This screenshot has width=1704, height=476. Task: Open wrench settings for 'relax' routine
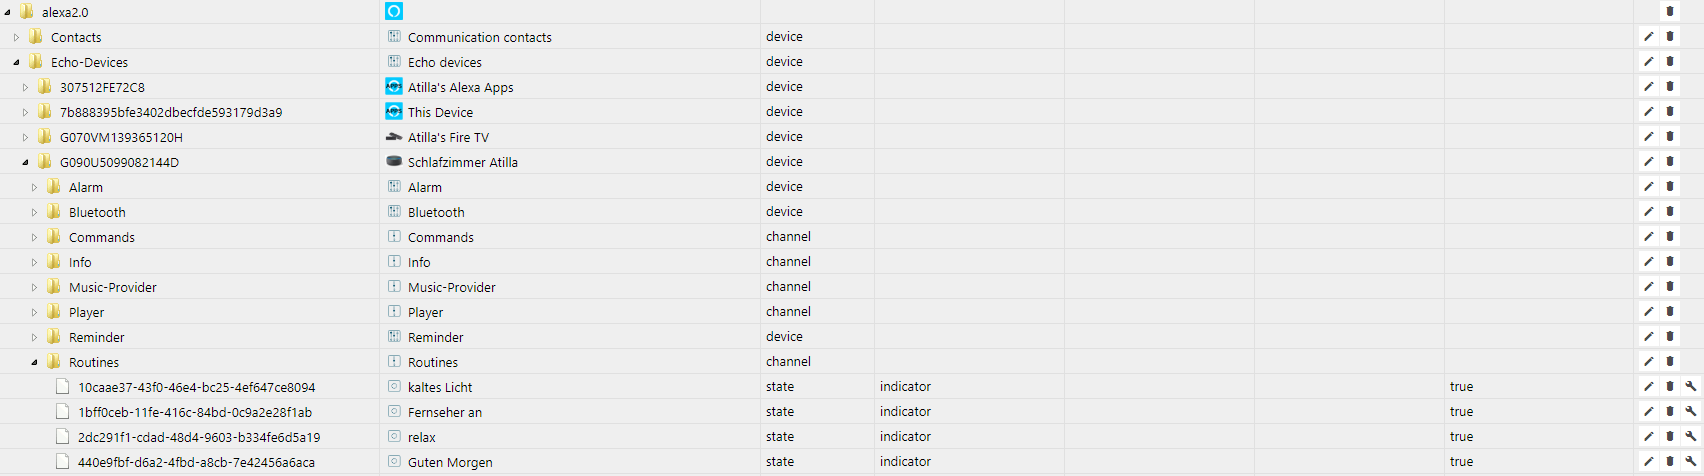[x=1691, y=437]
